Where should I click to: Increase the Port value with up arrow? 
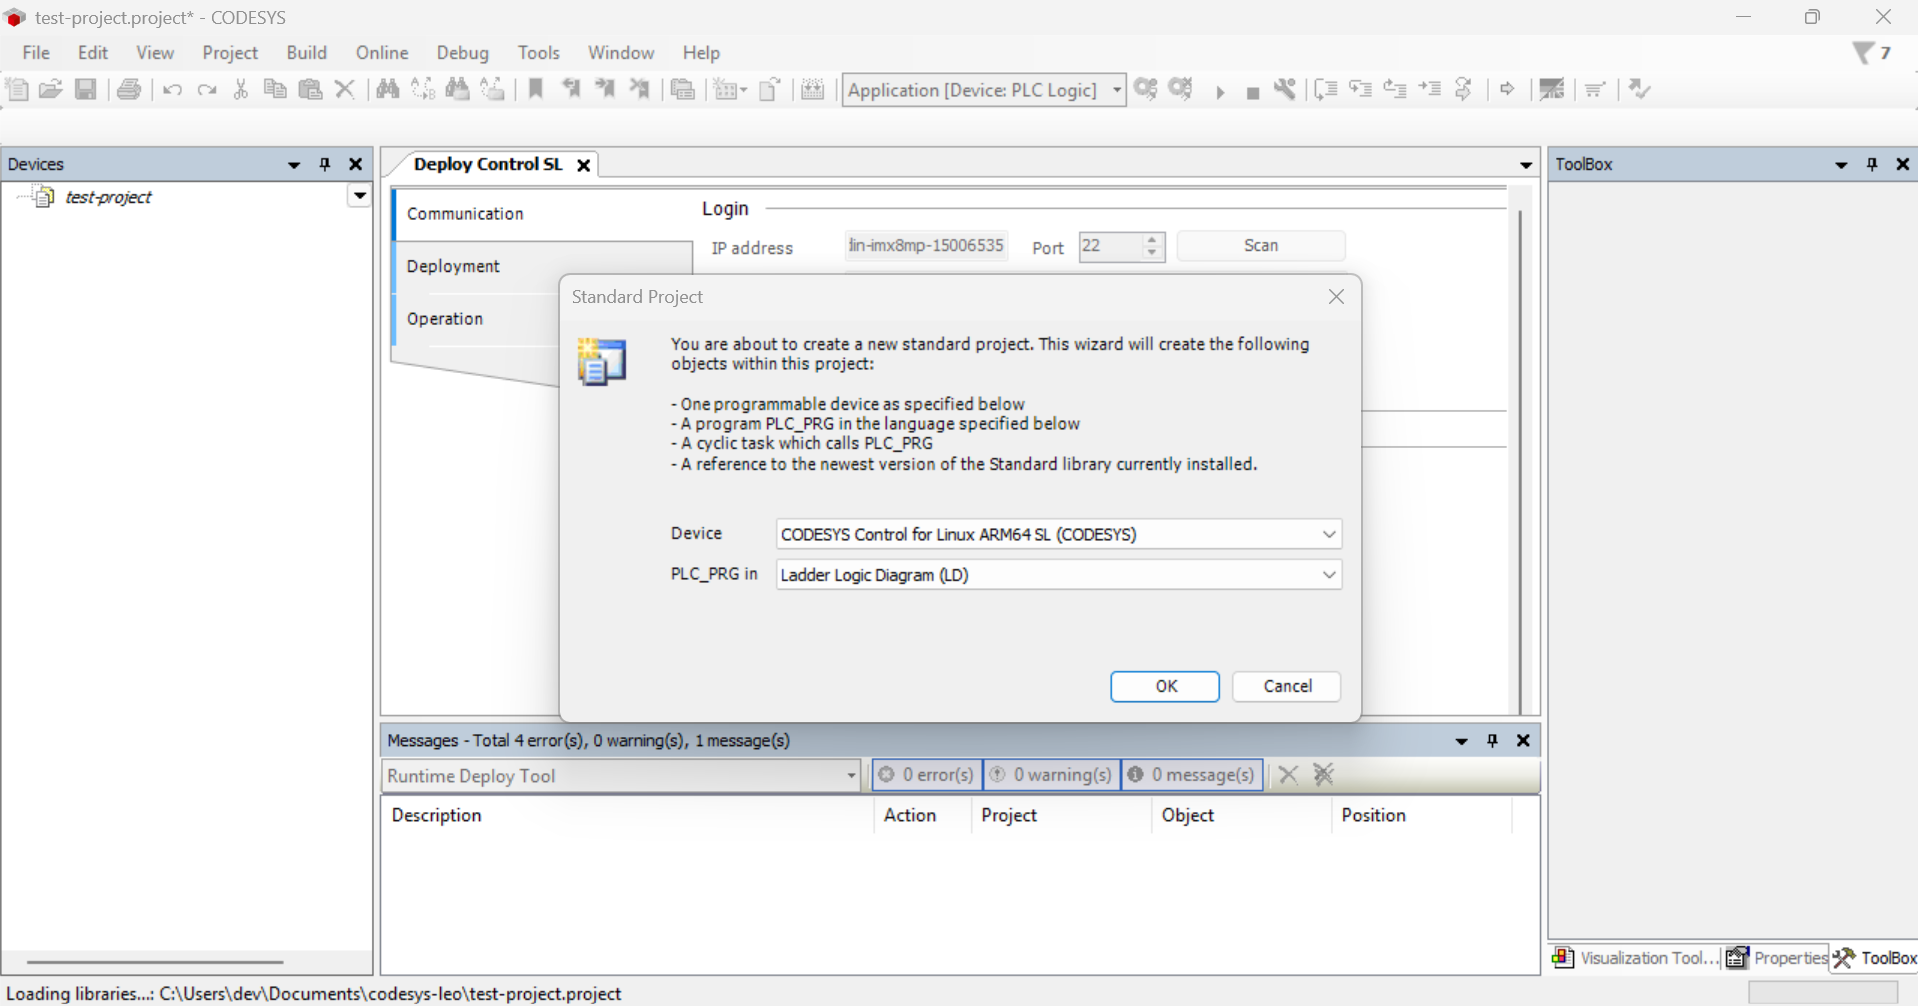pos(1152,240)
